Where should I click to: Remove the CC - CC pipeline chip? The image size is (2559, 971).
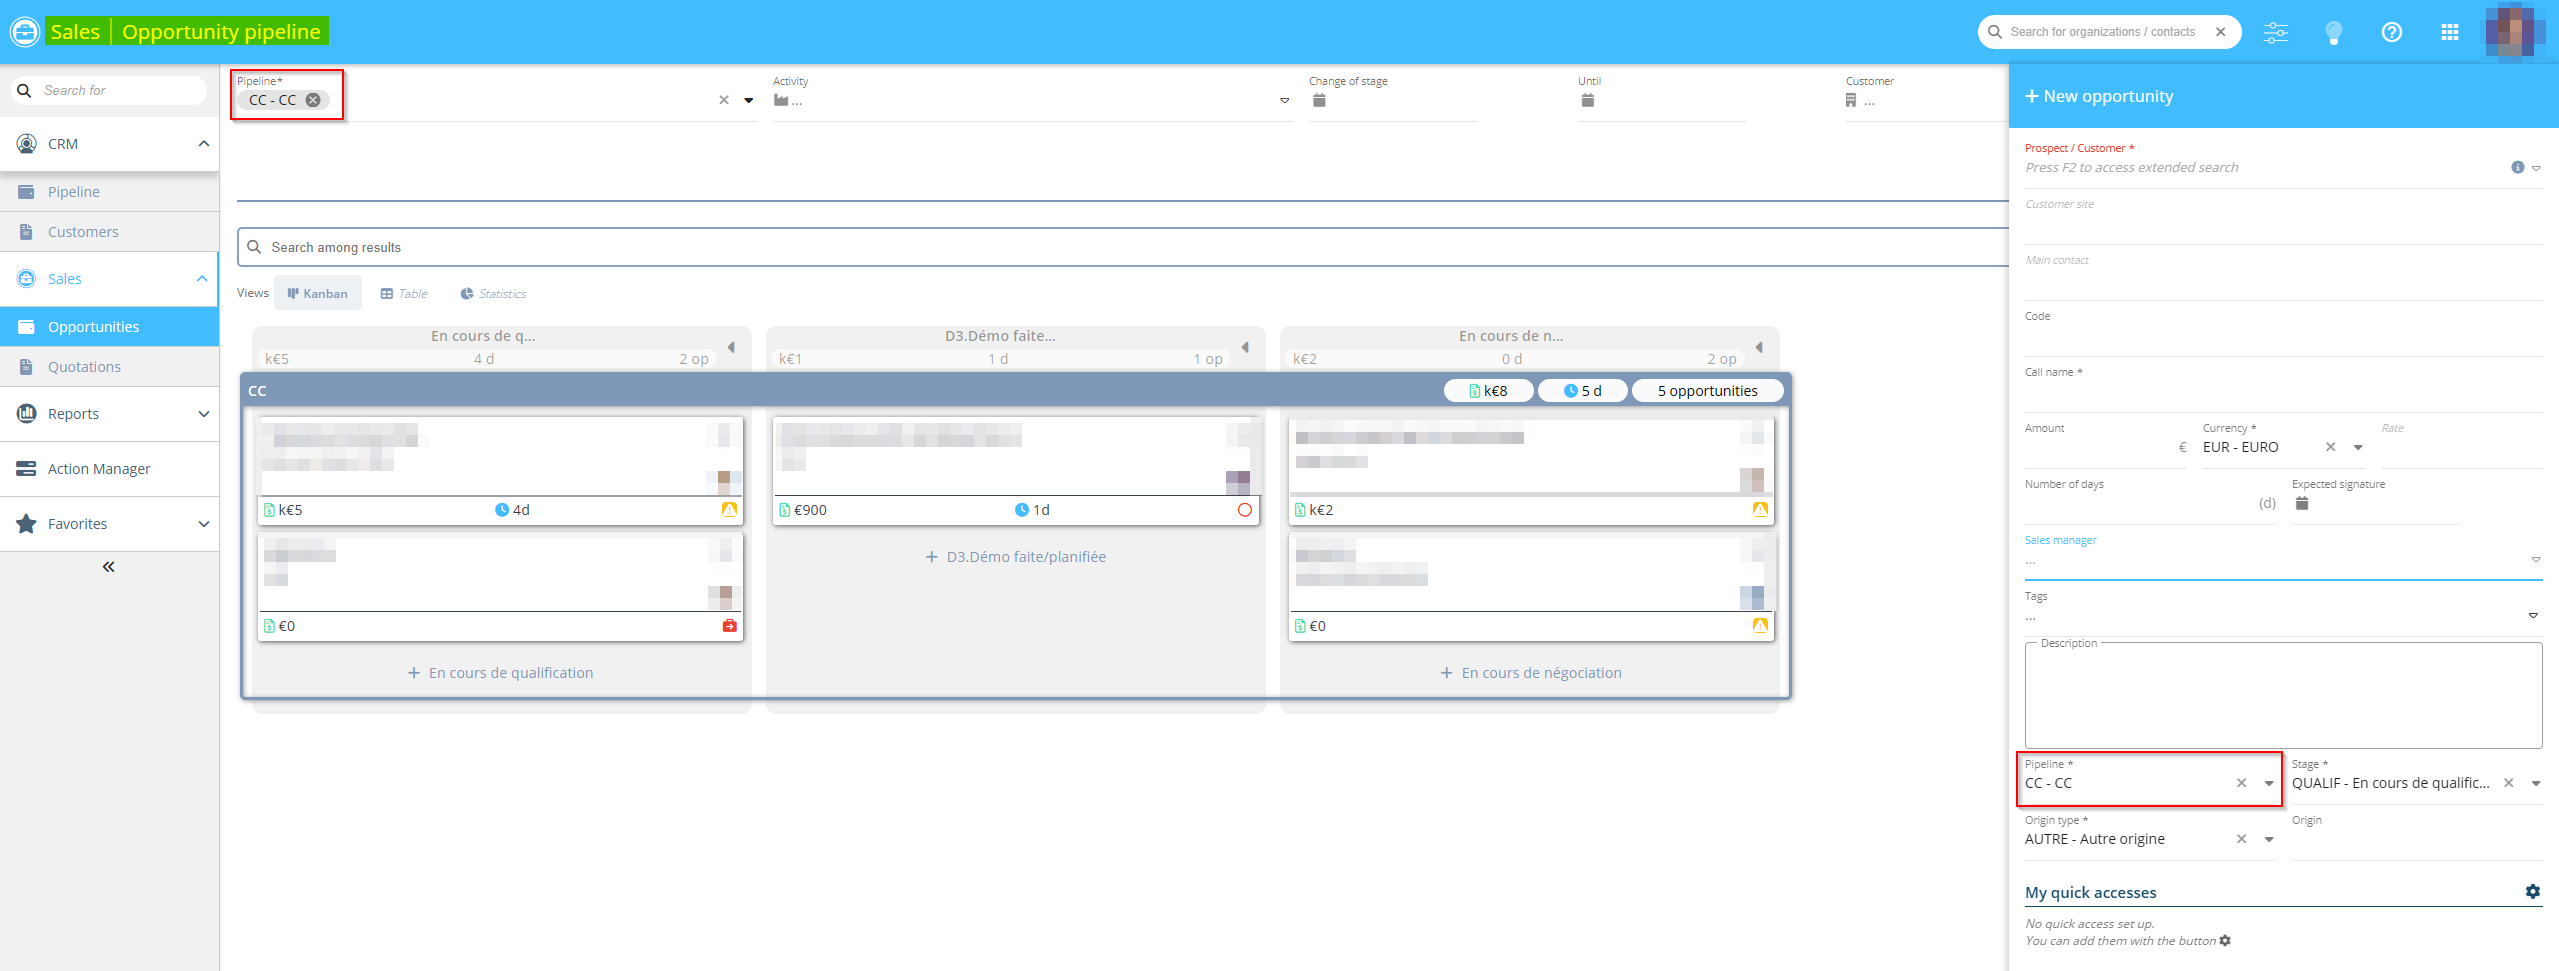coord(313,100)
